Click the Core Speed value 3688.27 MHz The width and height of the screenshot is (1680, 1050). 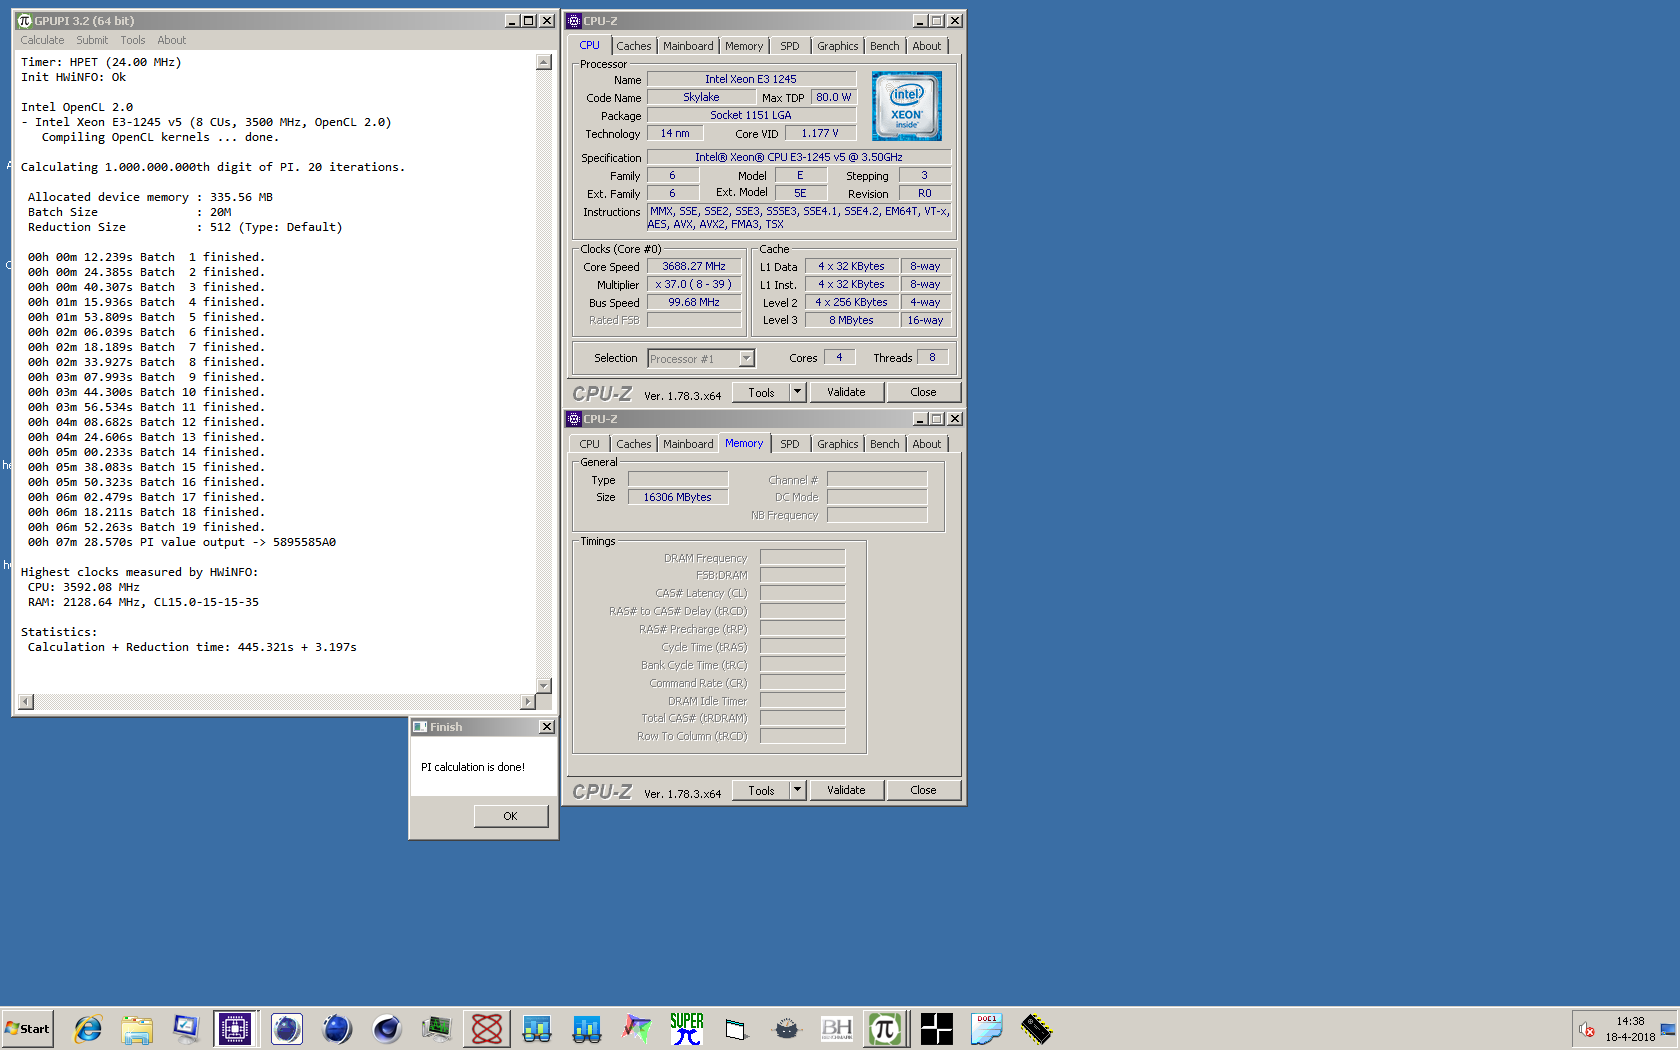click(x=694, y=266)
